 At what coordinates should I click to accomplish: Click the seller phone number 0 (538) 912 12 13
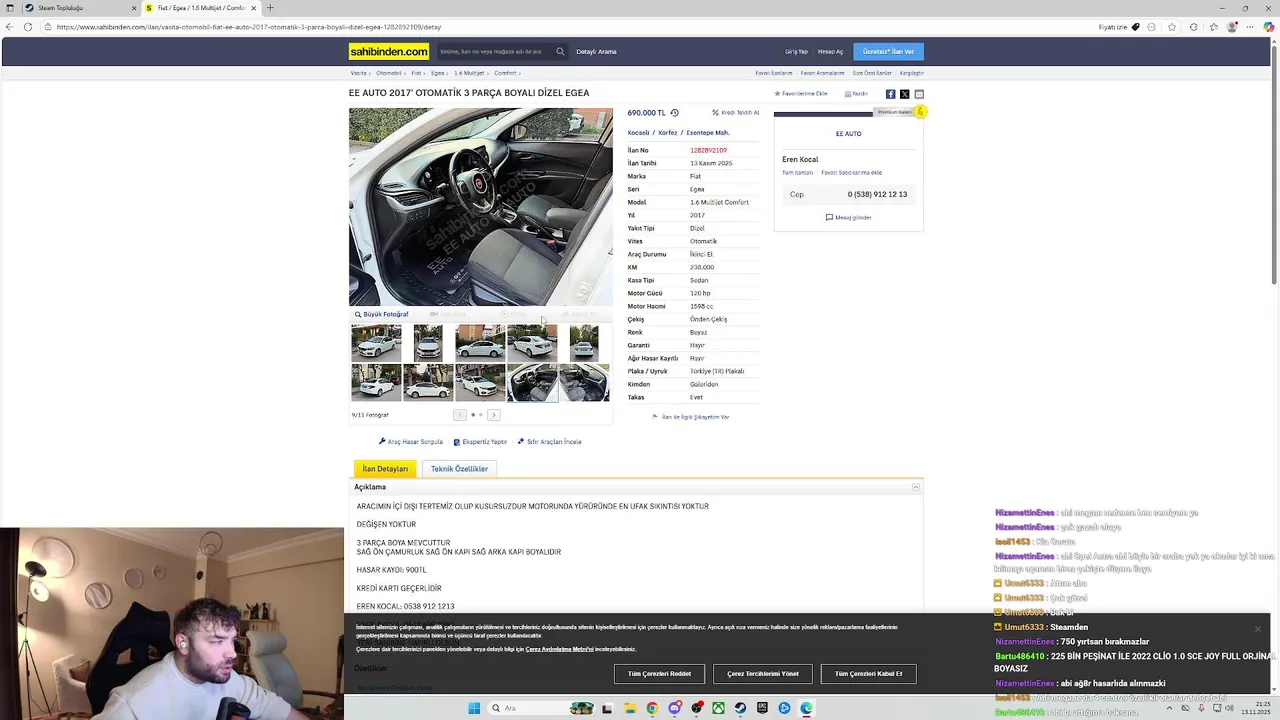pos(877,194)
